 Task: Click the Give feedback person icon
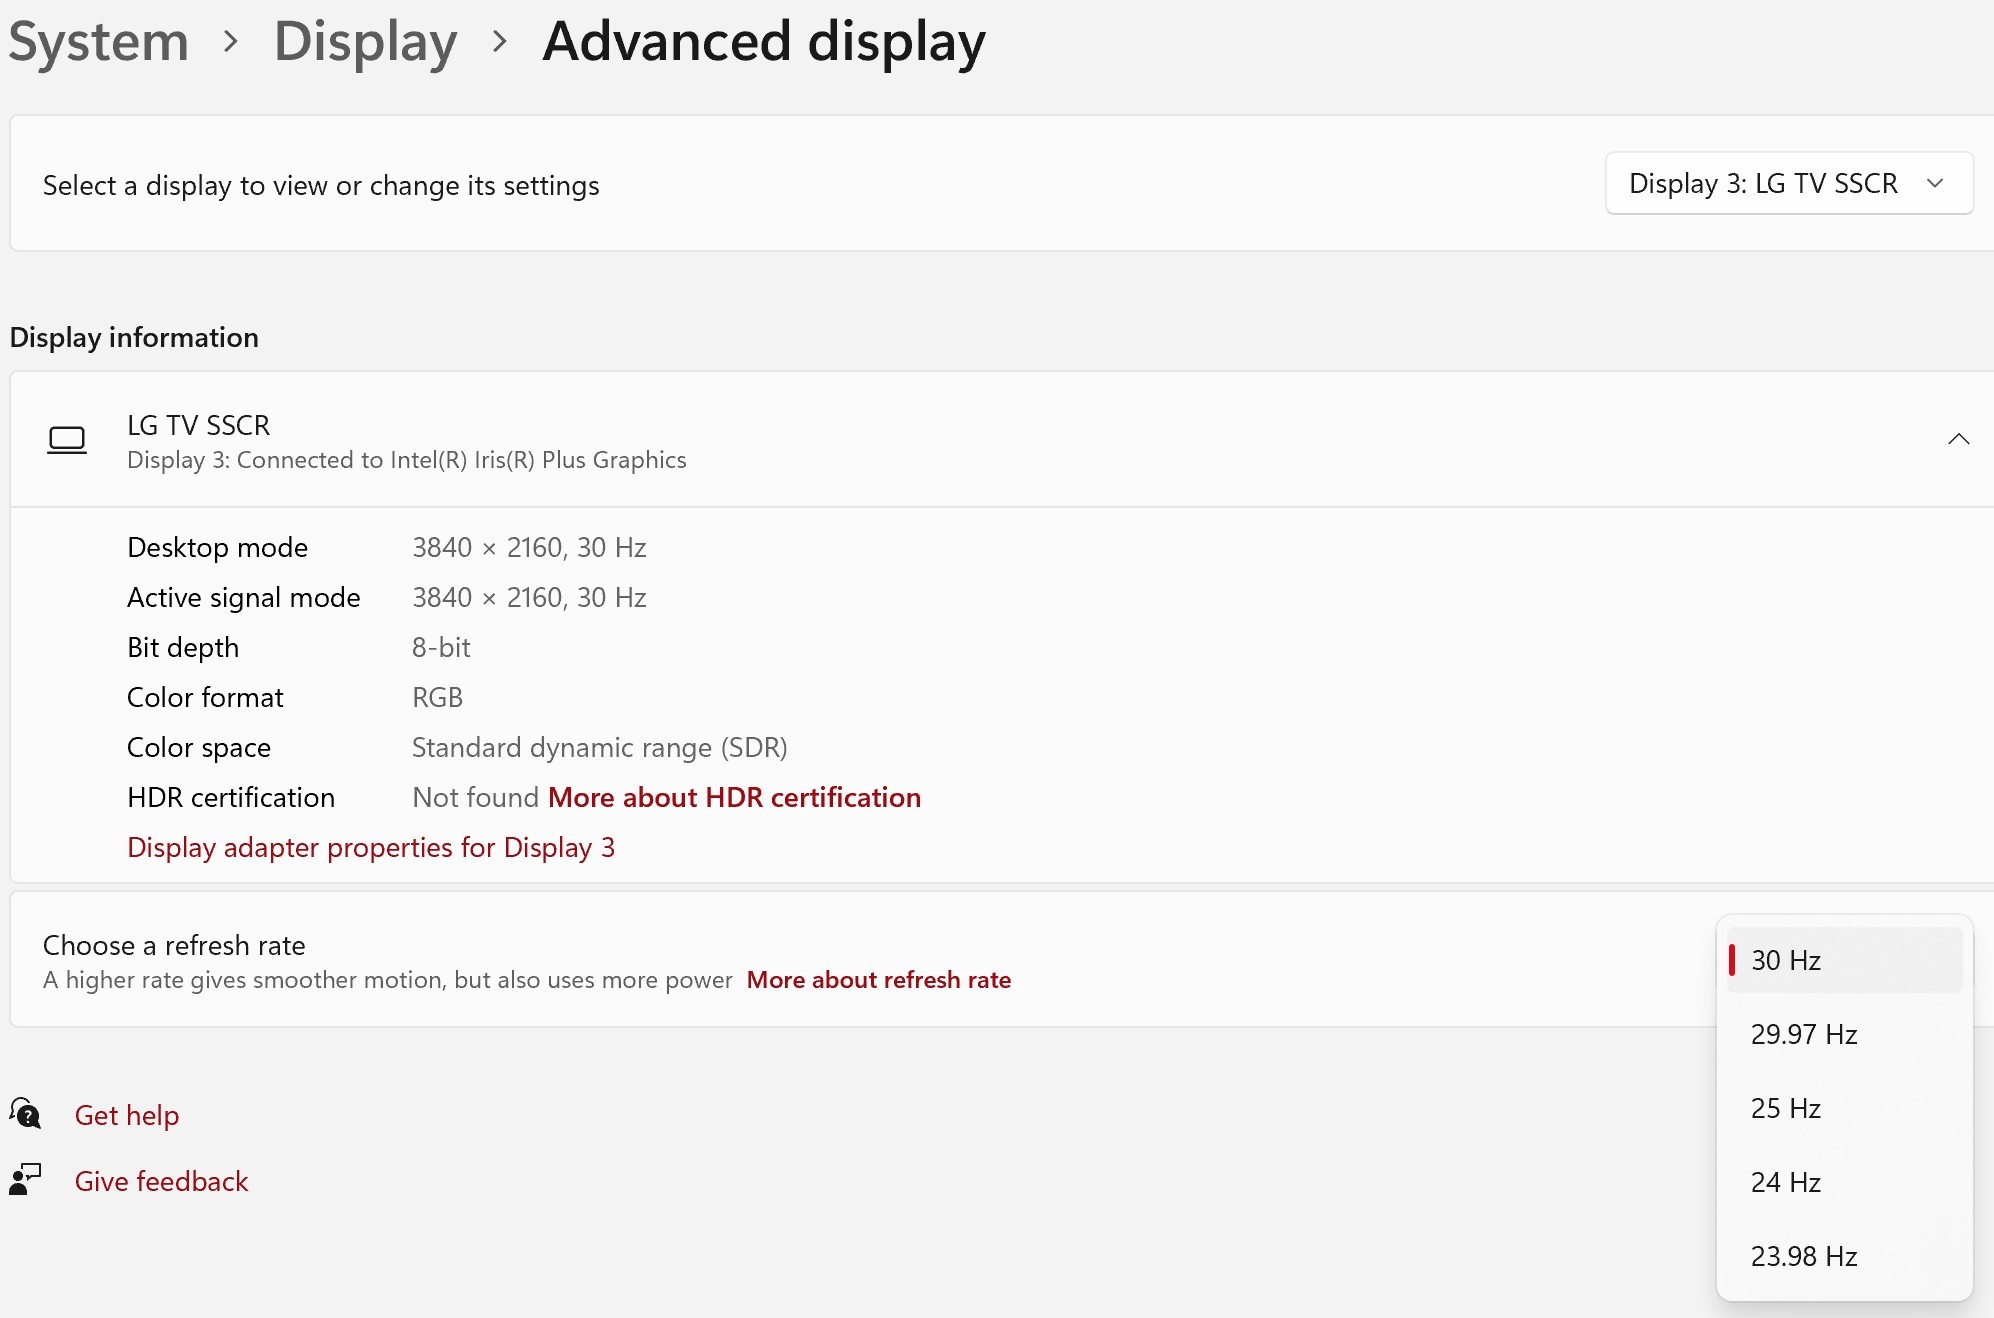coord(25,1180)
